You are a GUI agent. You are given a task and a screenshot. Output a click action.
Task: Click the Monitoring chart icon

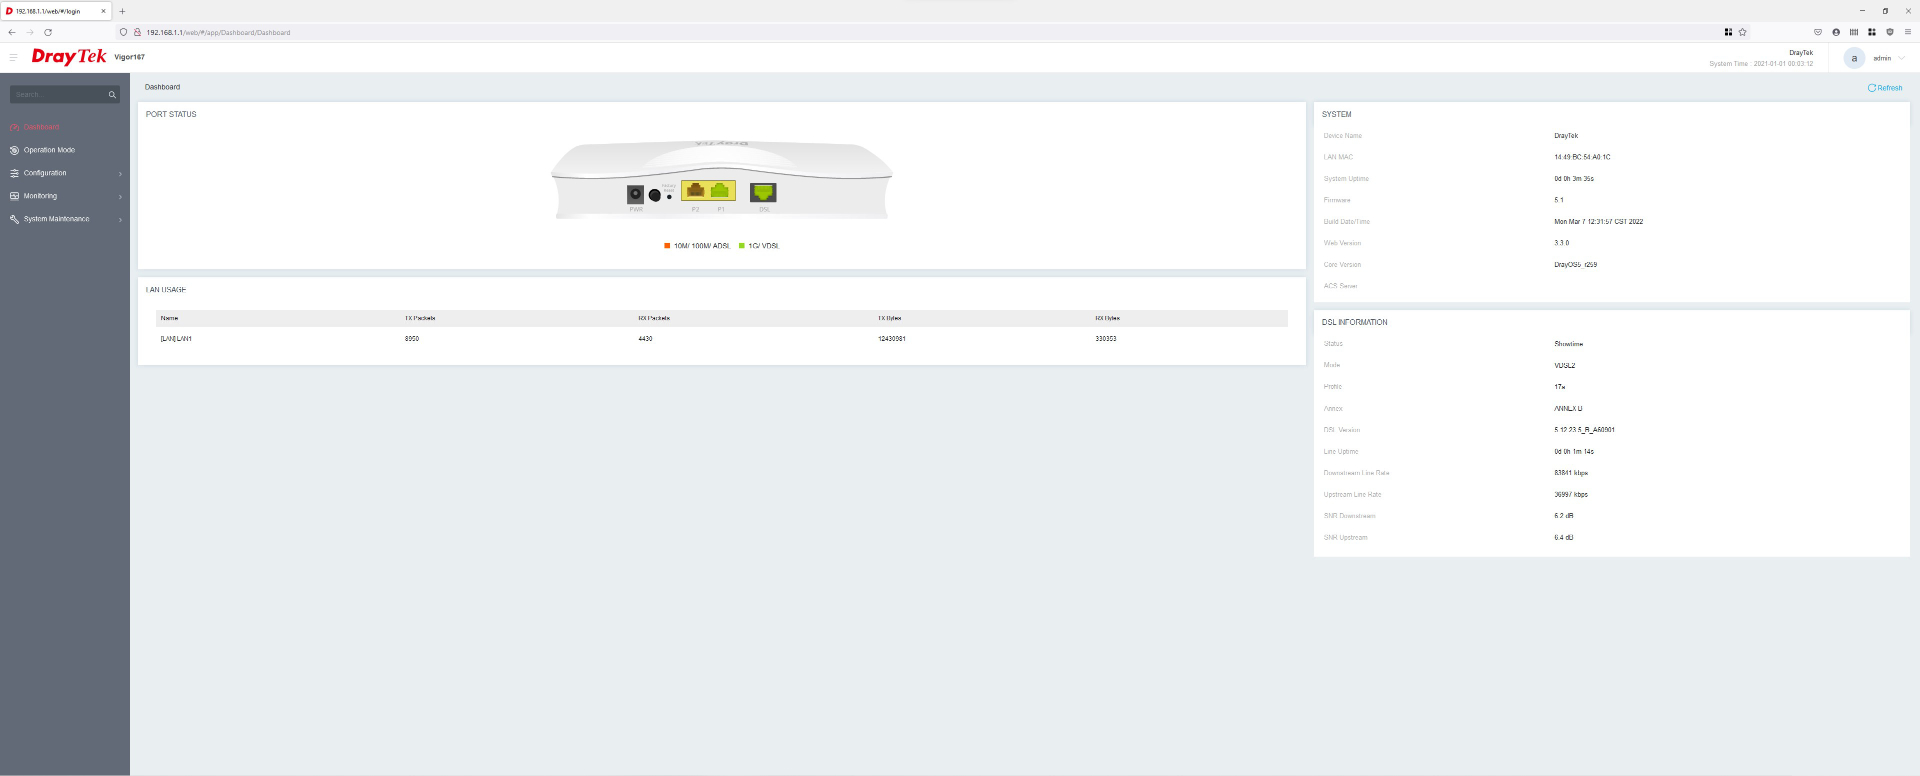tap(14, 196)
